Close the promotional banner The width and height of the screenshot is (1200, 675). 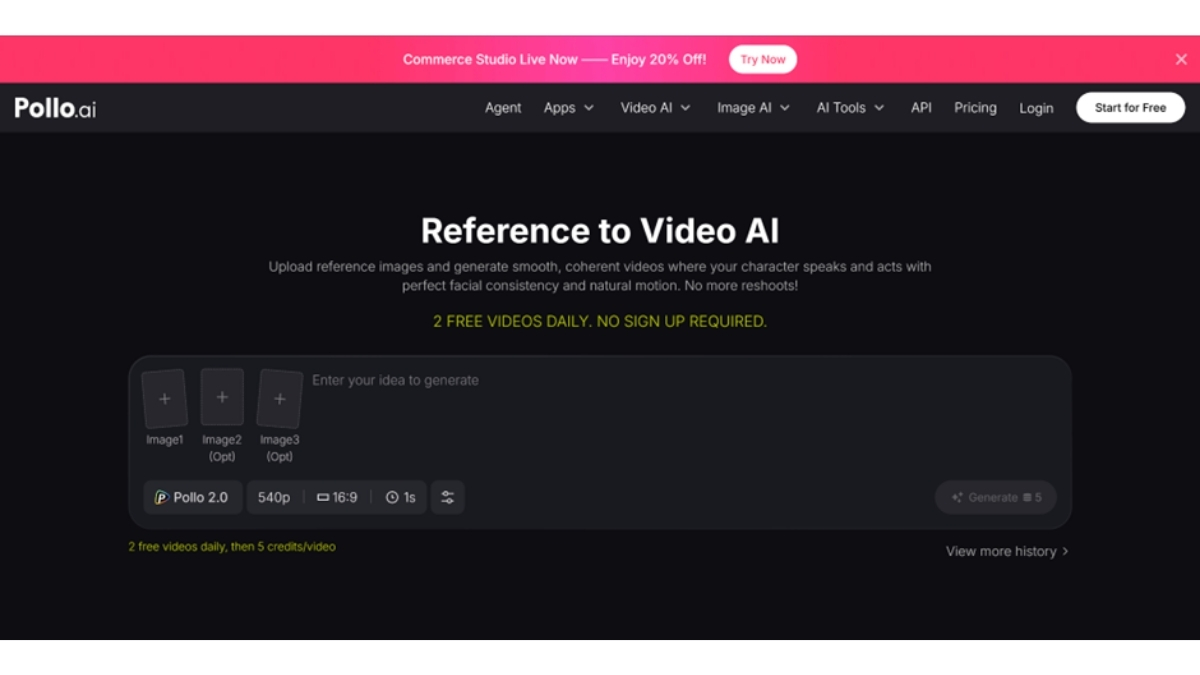(x=1181, y=59)
